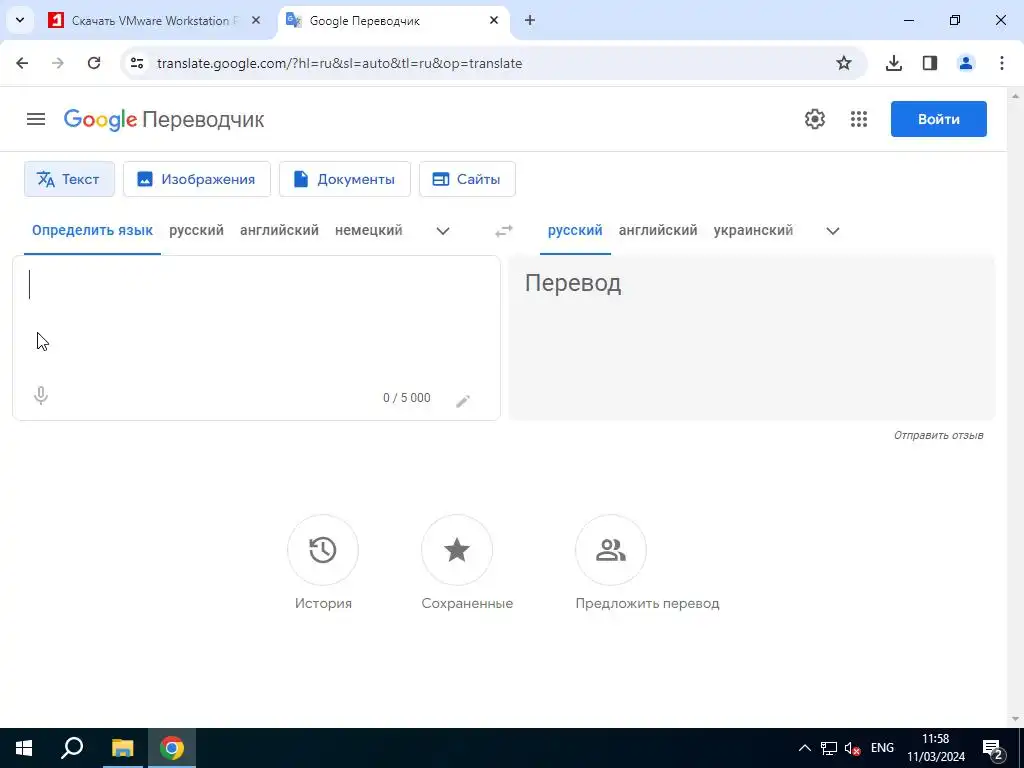The image size is (1024, 768).
Task: Click the network tray icon
Action: 829,748
